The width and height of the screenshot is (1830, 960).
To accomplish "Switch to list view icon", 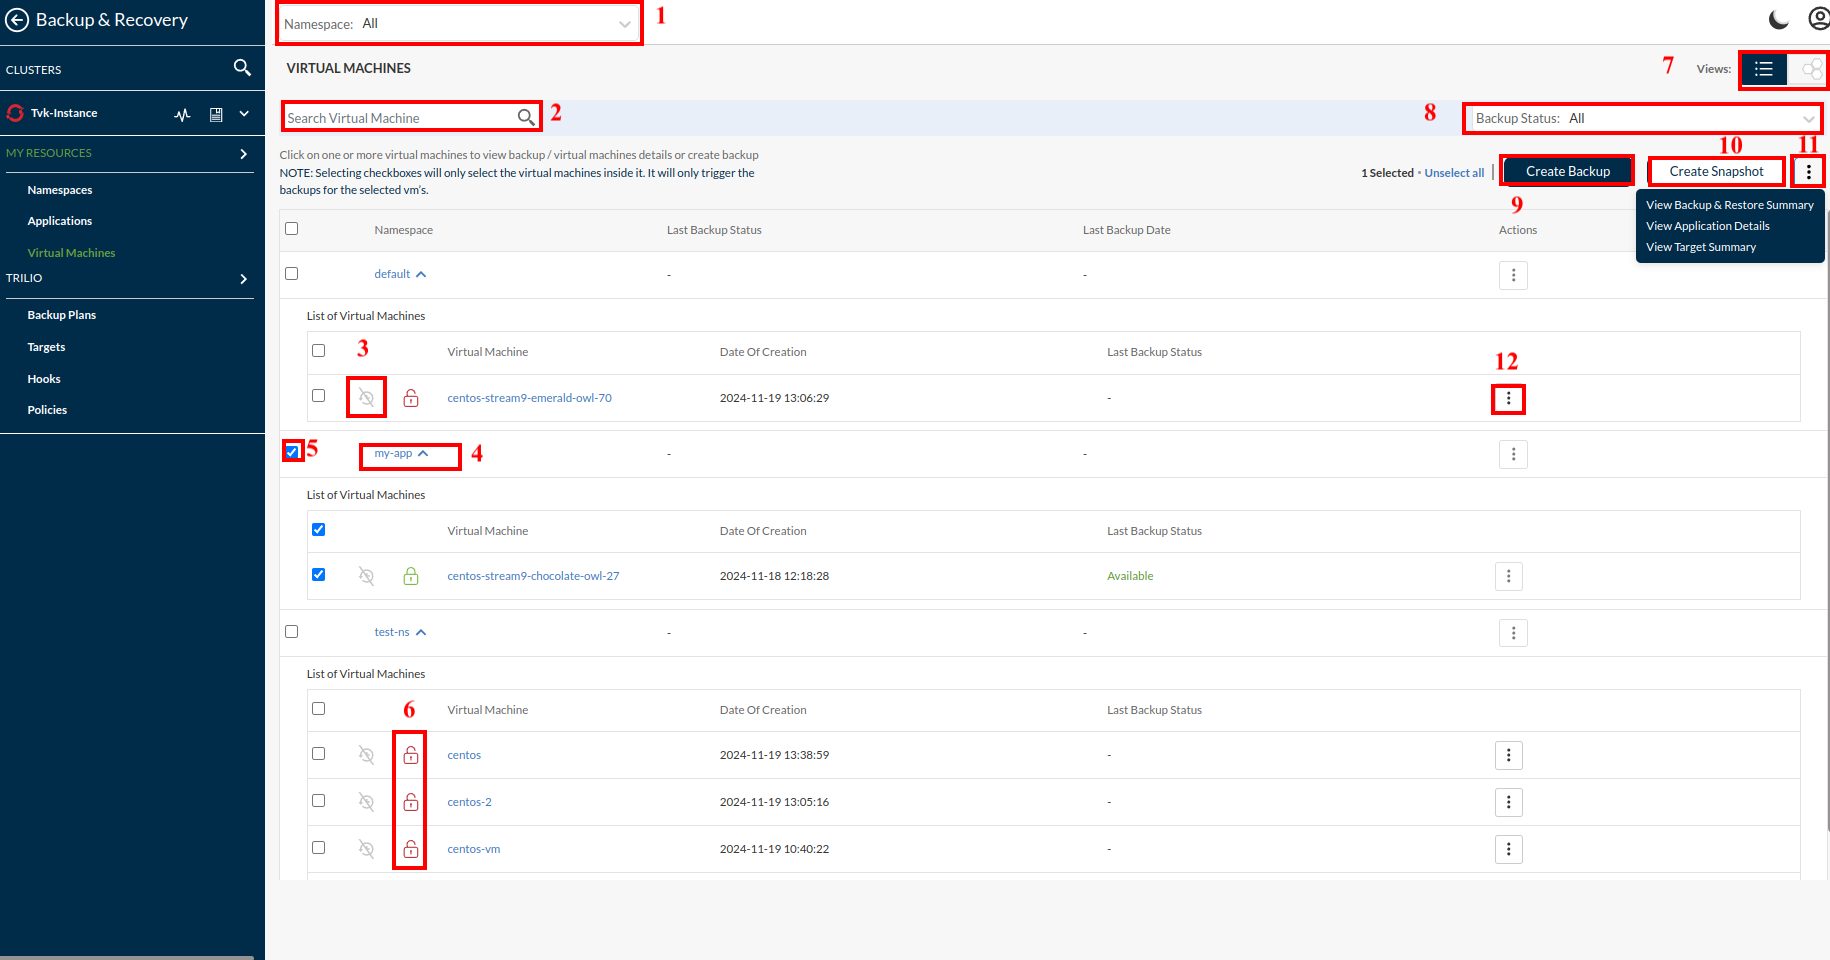I will [1764, 69].
